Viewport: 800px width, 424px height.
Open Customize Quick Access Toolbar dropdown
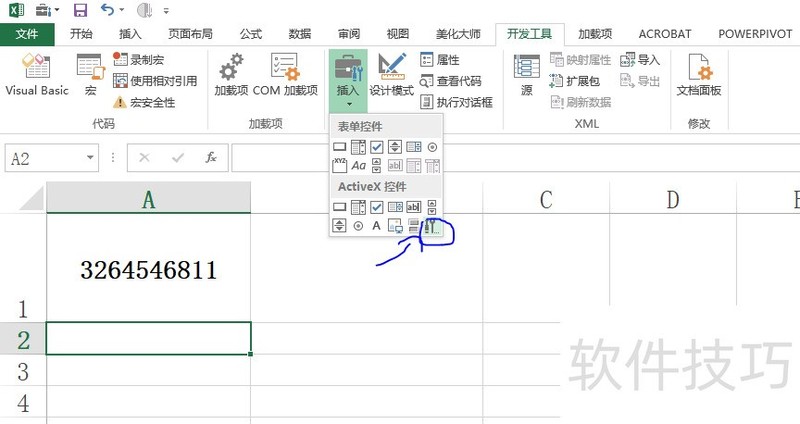coord(166,11)
